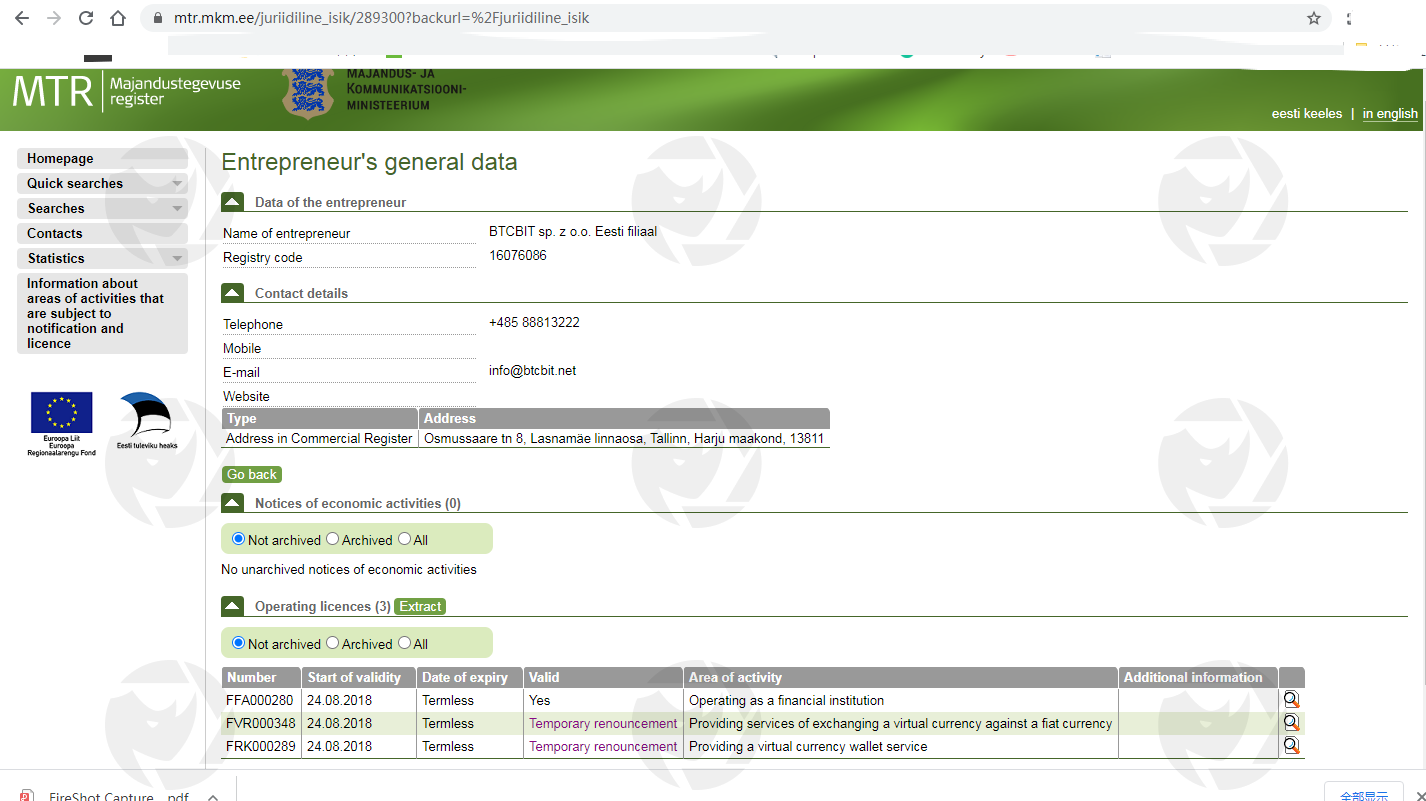Screen dimensions: 1426x801
Task: Bookmark page with the star icon
Action: tap(1314, 18)
